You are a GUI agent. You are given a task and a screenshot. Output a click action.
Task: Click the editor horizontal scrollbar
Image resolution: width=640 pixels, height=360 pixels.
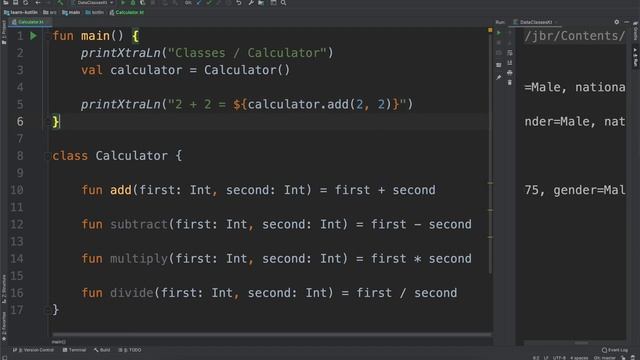tap(272, 335)
